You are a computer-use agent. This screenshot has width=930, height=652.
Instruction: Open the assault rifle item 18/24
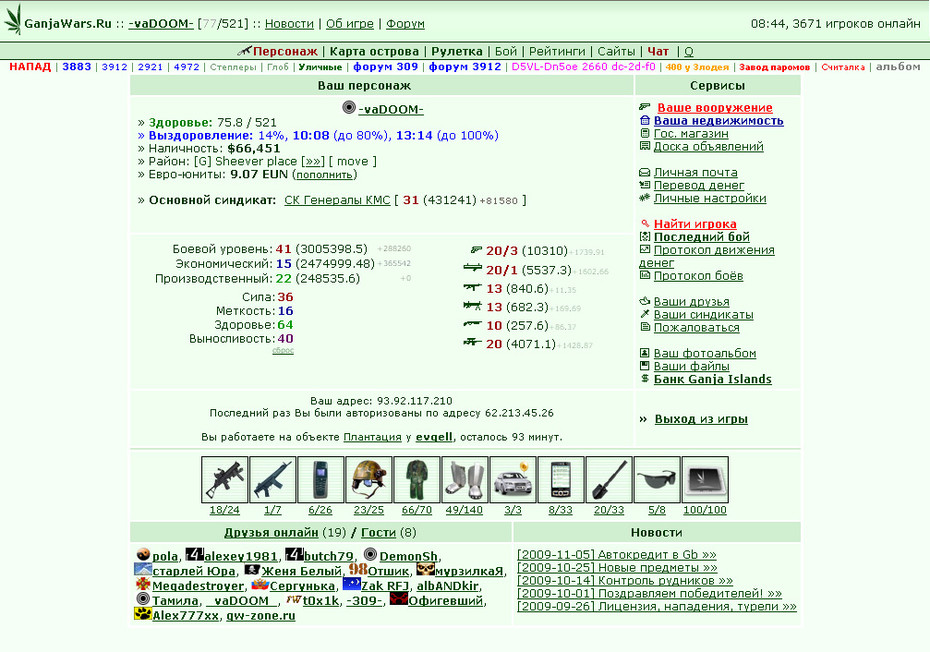[x=224, y=479]
